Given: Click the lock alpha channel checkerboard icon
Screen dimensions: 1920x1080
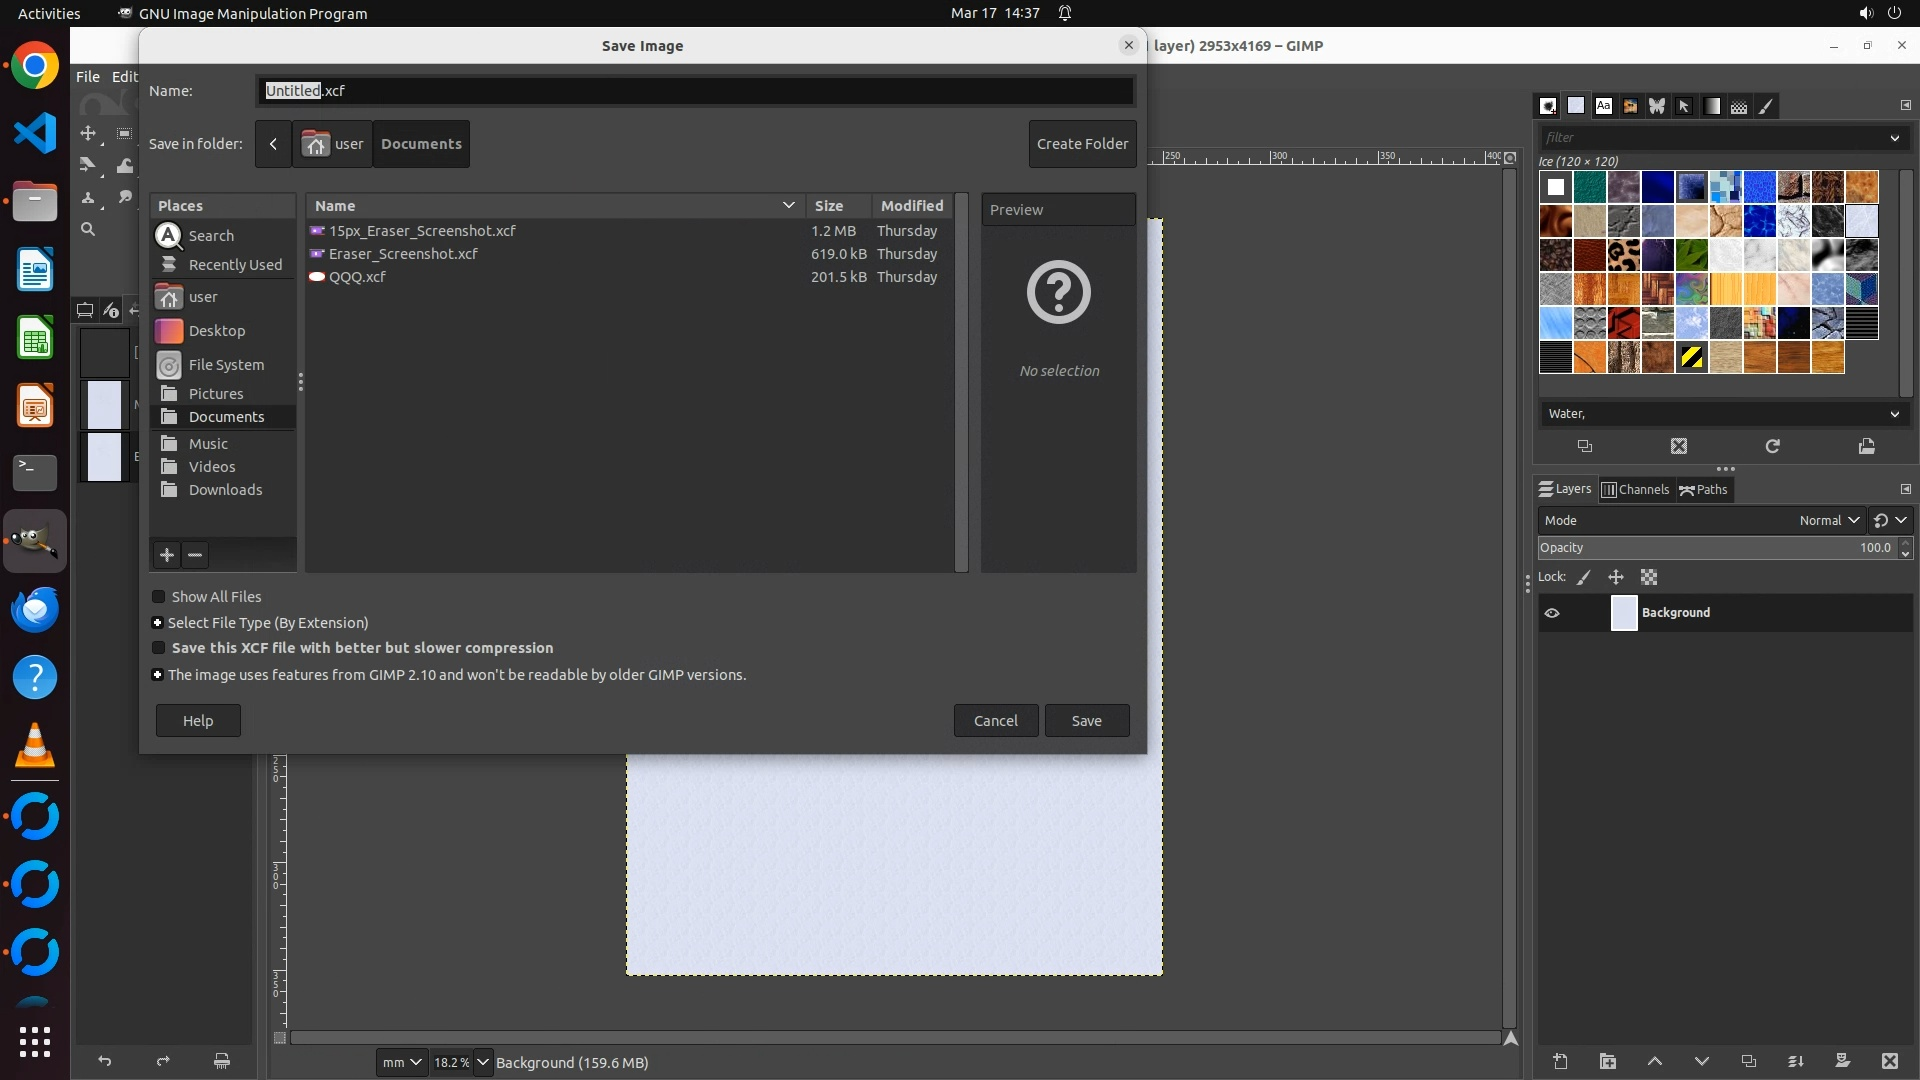Looking at the screenshot, I should 1649,577.
